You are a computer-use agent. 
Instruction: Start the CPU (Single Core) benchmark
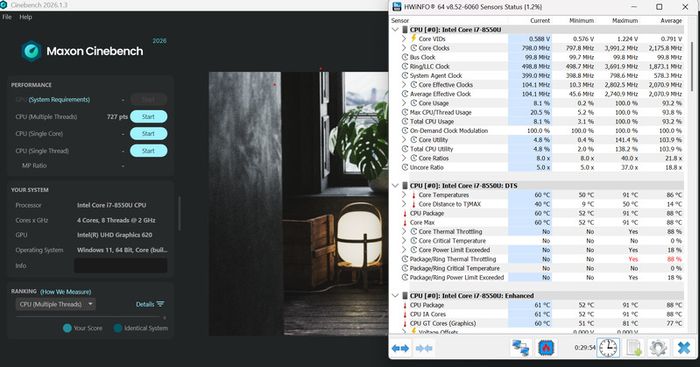point(149,134)
